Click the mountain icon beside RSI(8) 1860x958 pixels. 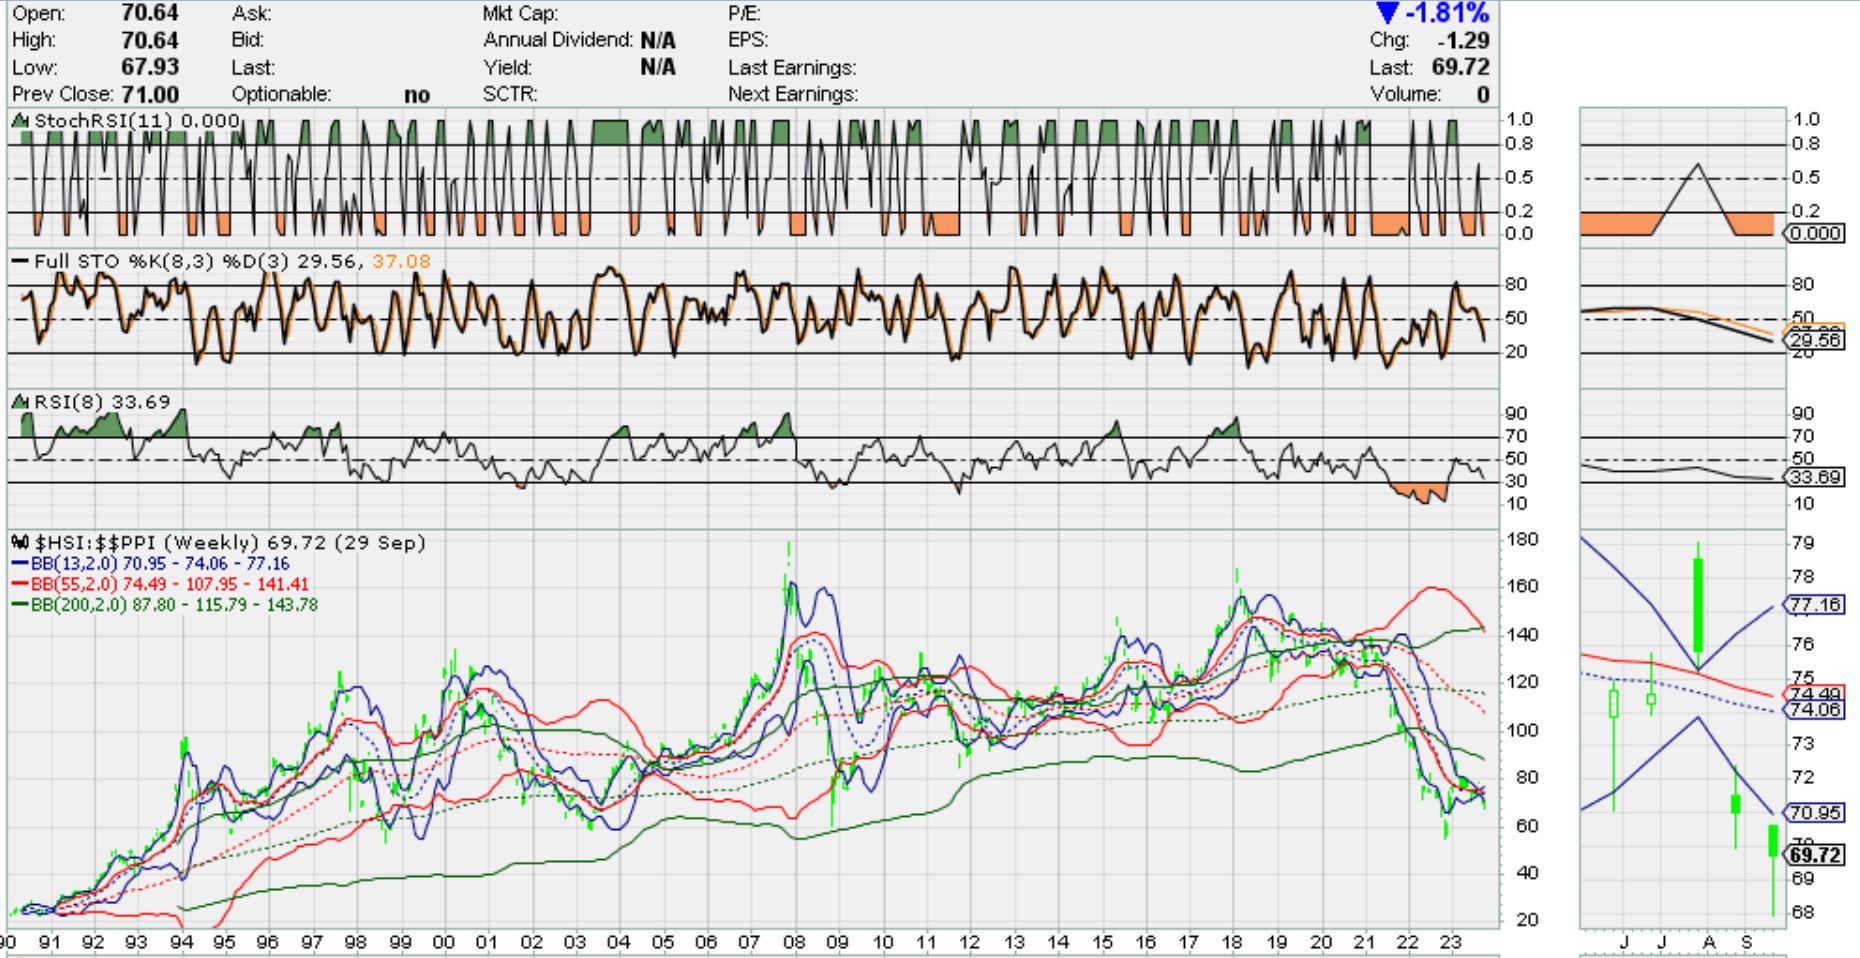(20, 402)
